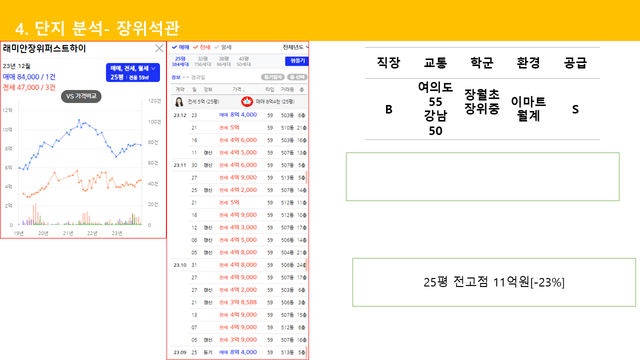Select the 33평 size tab
Image resolution: width=640 pixels, height=360 pixels.
[202, 62]
